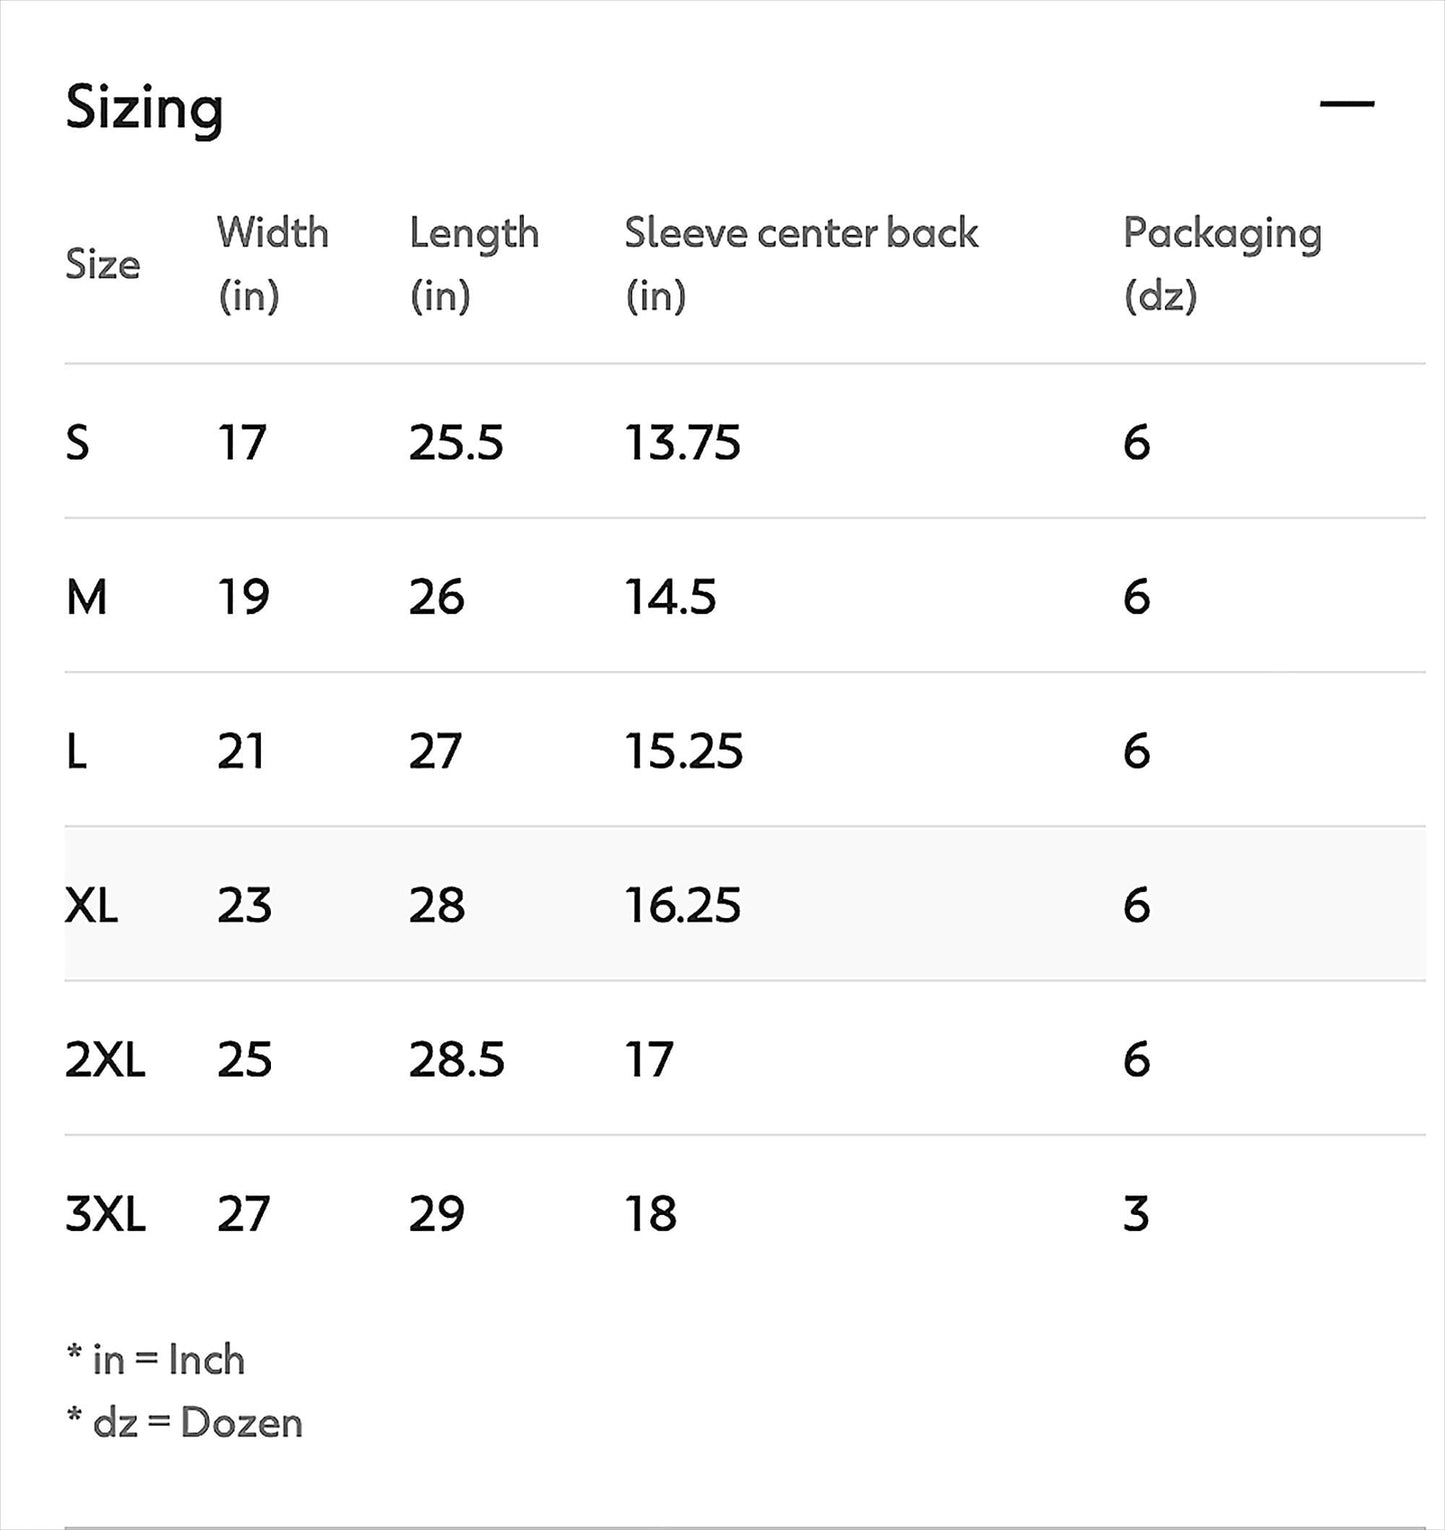
Task: Select the 2XL size row
Action: click(x=745, y=1058)
